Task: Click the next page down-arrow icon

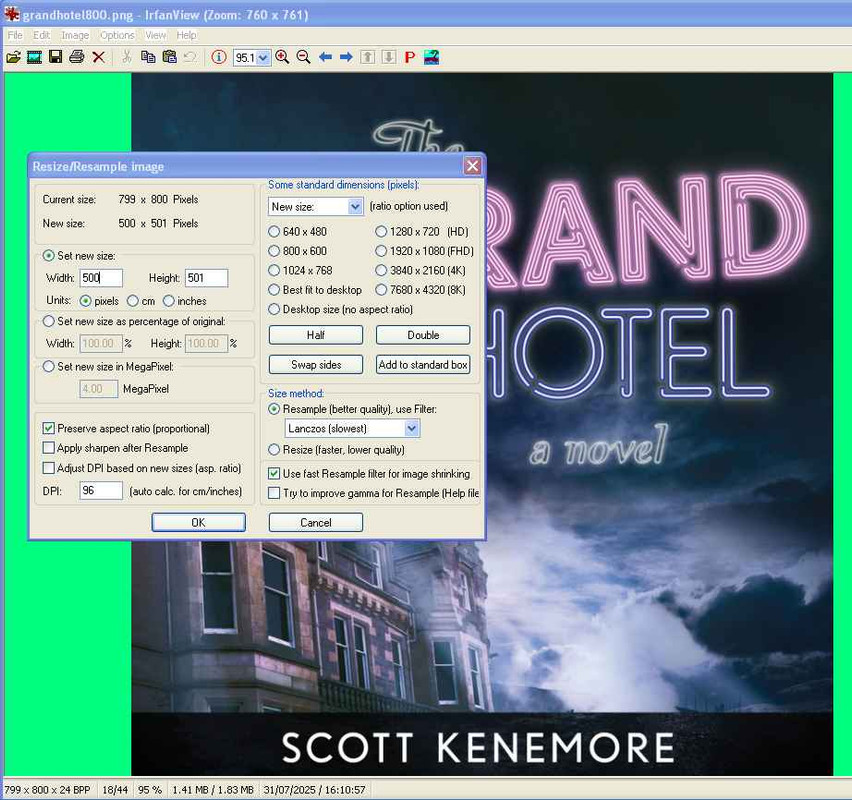Action: (x=389, y=57)
